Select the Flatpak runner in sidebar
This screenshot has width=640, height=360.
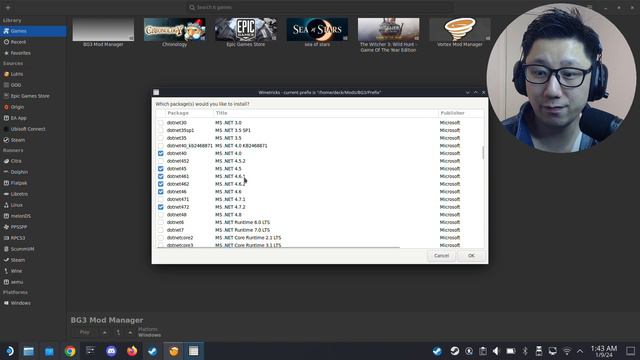point(33,183)
